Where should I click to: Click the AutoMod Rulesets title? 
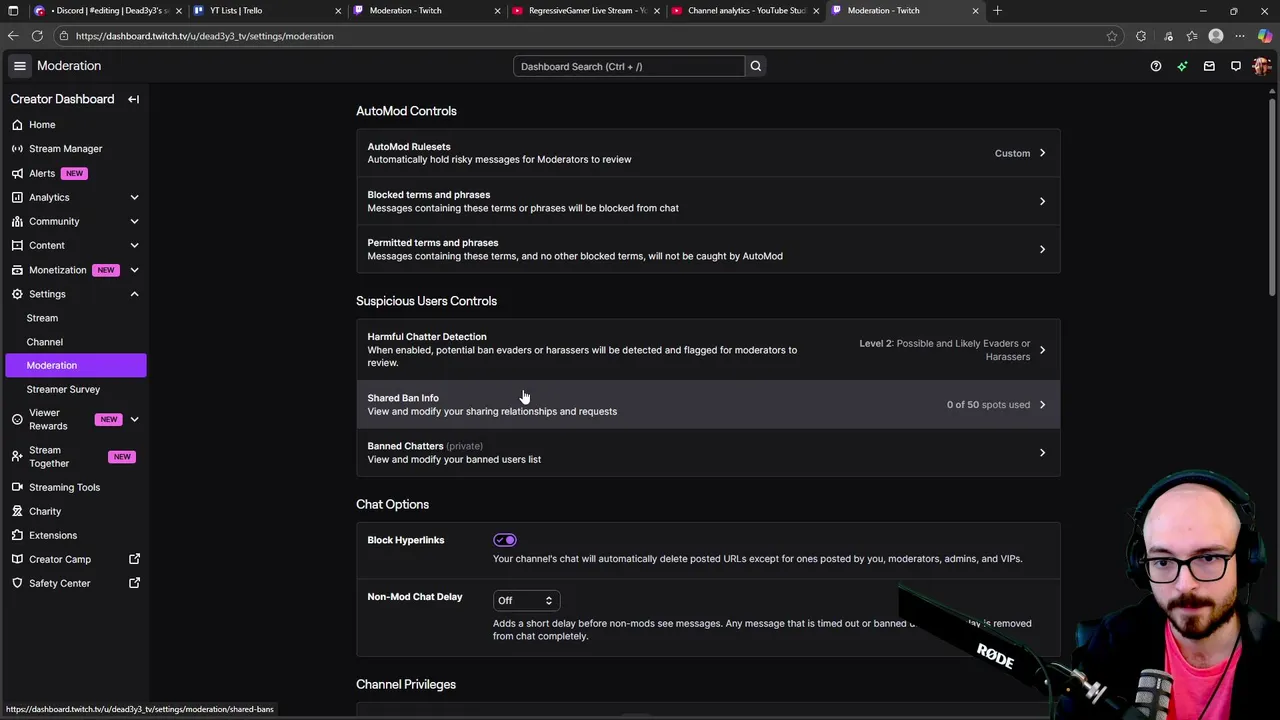tap(409, 146)
